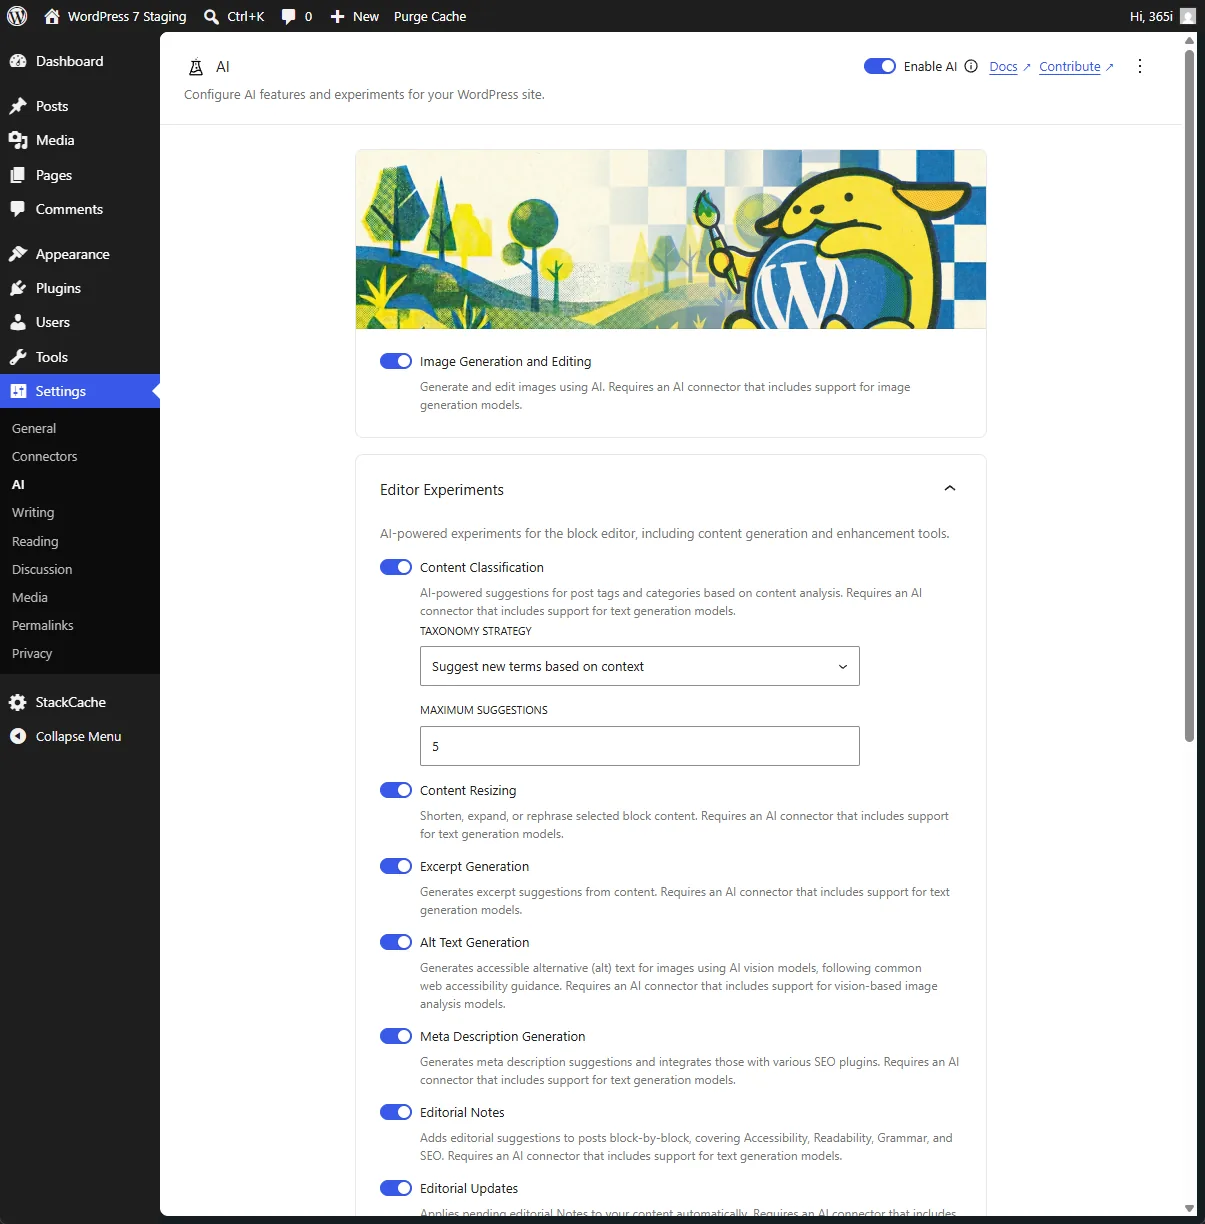
Task: Click the flask icon beside AI heading
Action: [196, 67]
